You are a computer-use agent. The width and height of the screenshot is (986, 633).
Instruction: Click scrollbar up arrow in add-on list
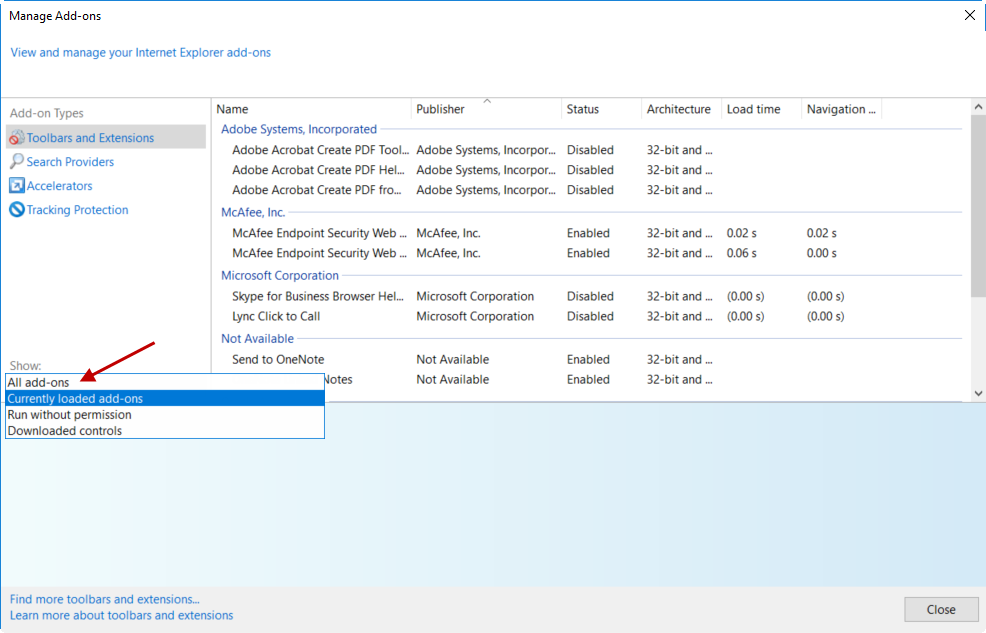(978, 107)
